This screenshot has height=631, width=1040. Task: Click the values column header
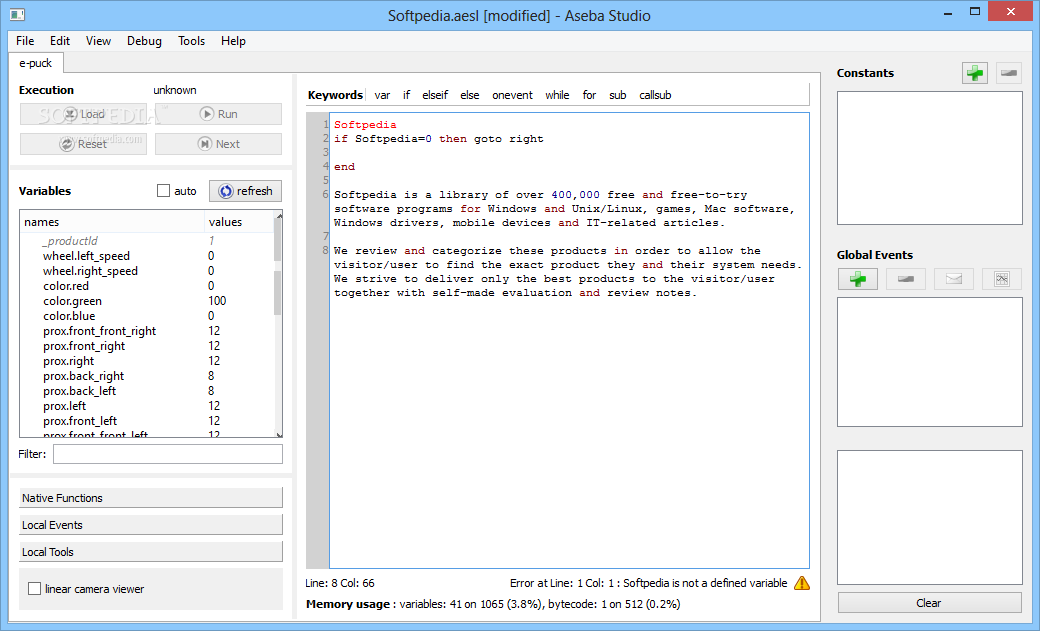tap(239, 222)
